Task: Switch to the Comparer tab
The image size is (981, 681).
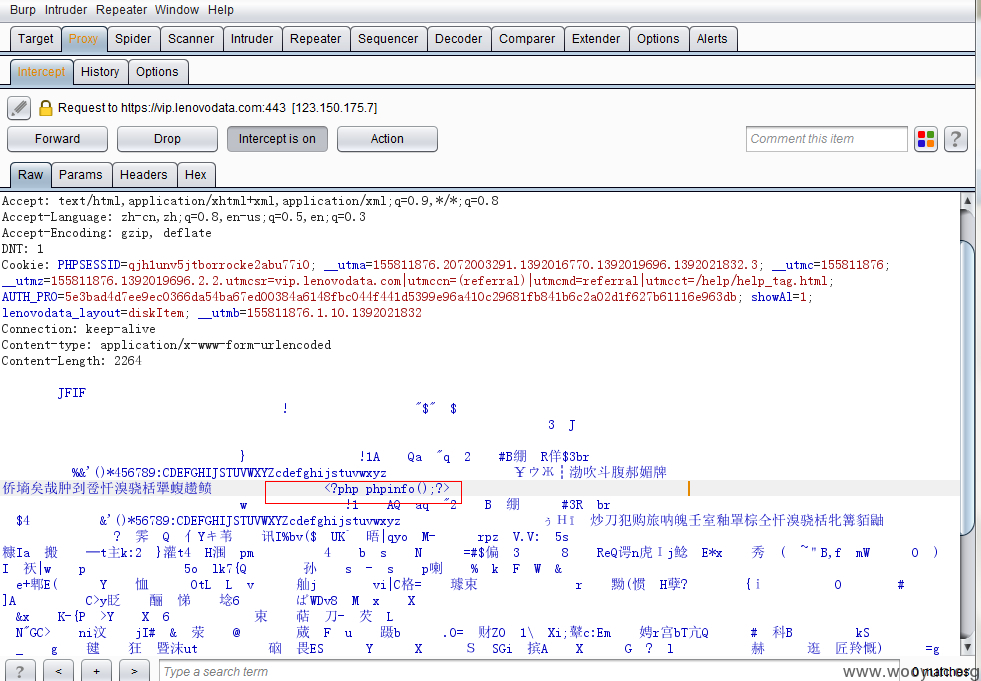Action: (x=527, y=39)
